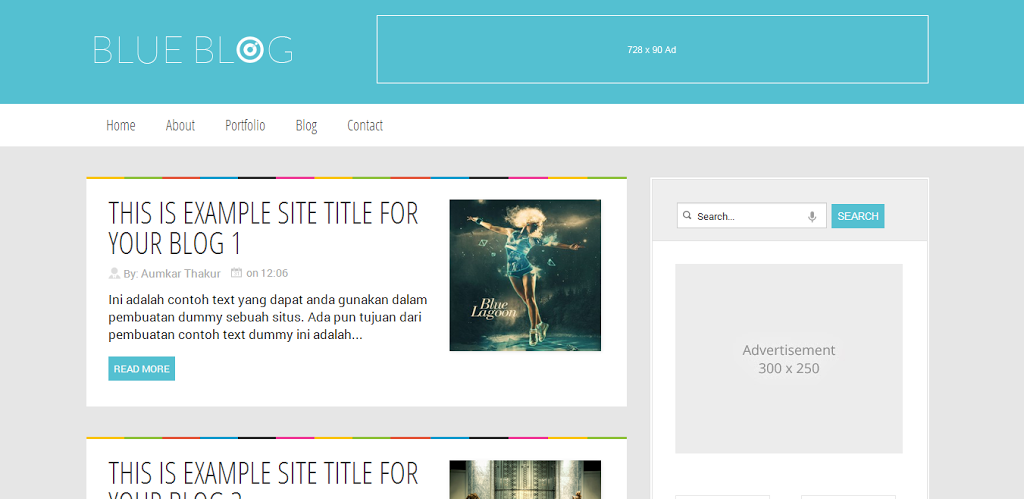The width and height of the screenshot is (1024, 499).
Task: Click author name Aumkar Thakur
Action: (x=180, y=273)
